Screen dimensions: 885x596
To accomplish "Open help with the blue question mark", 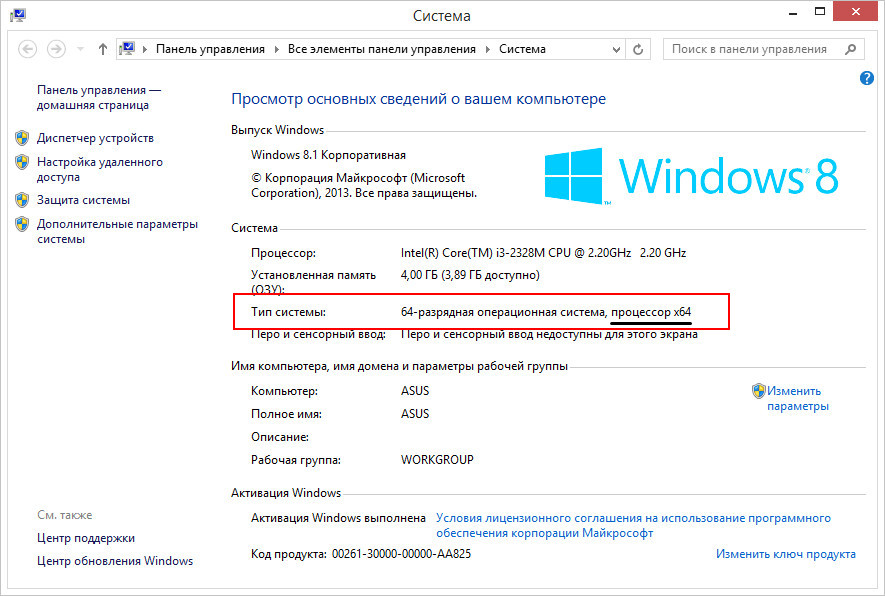I will point(866,78).
